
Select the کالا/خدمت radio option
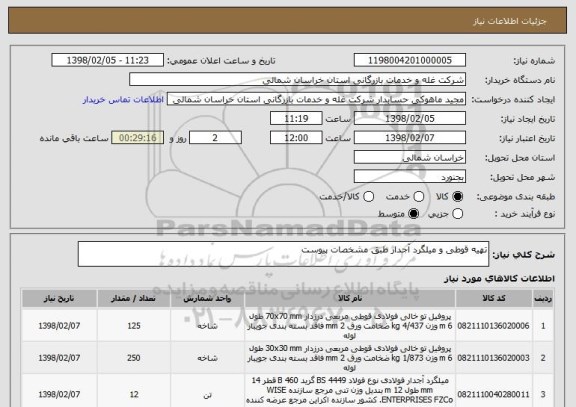pos(368,197)
